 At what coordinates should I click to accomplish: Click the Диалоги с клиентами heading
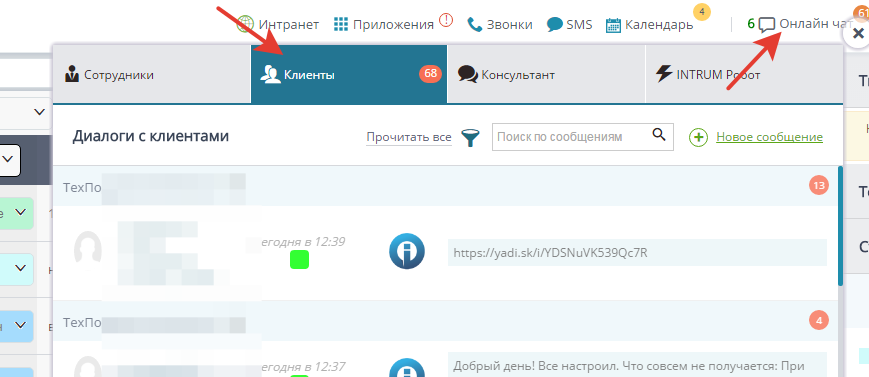[x=150, y=136]
